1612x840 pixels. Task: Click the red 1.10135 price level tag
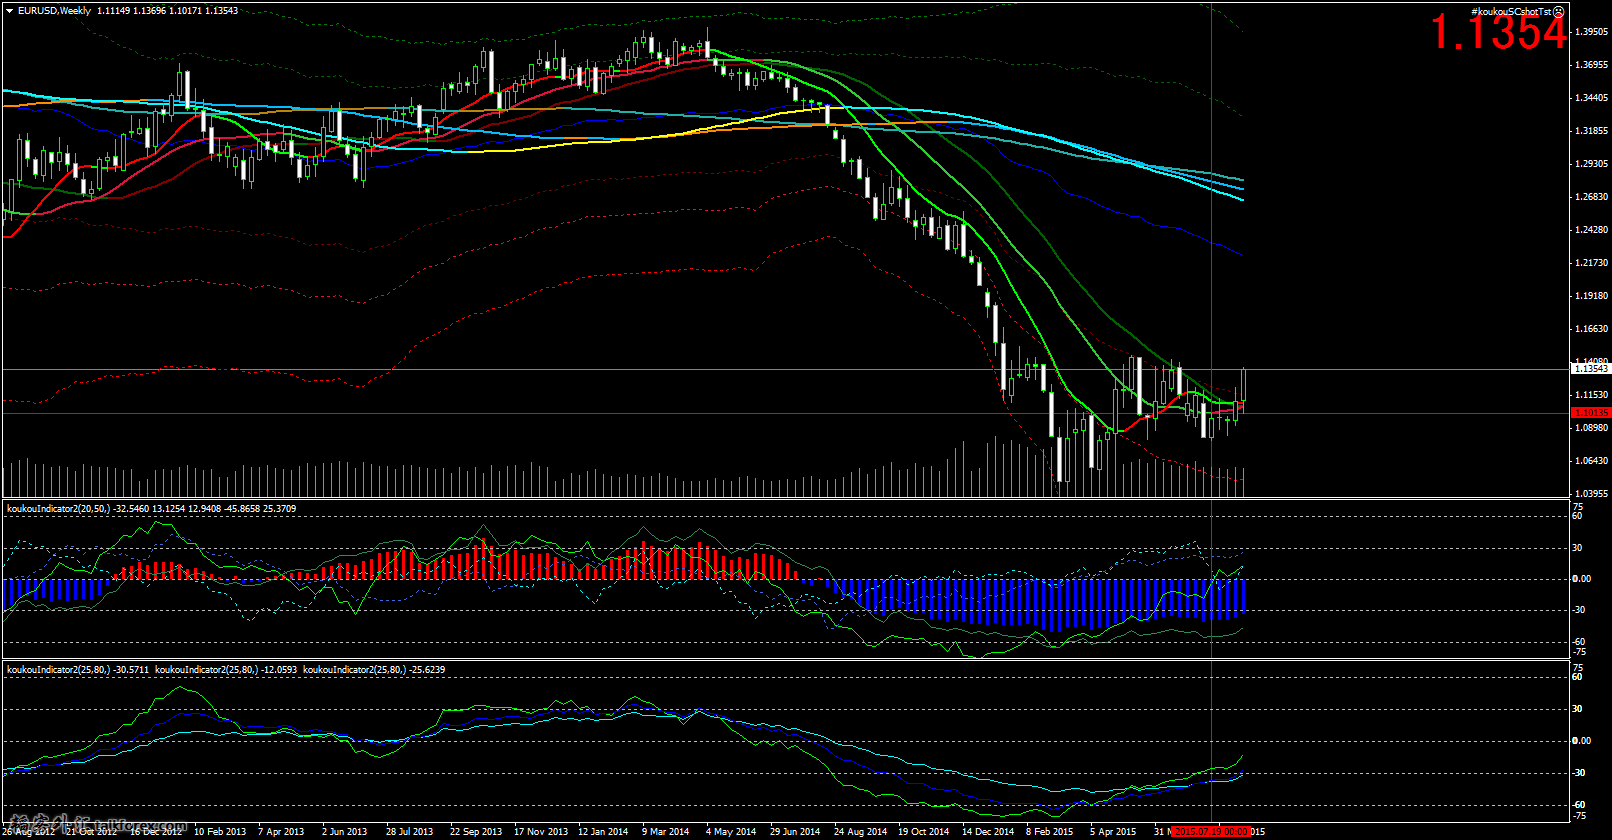point(1591,413)
